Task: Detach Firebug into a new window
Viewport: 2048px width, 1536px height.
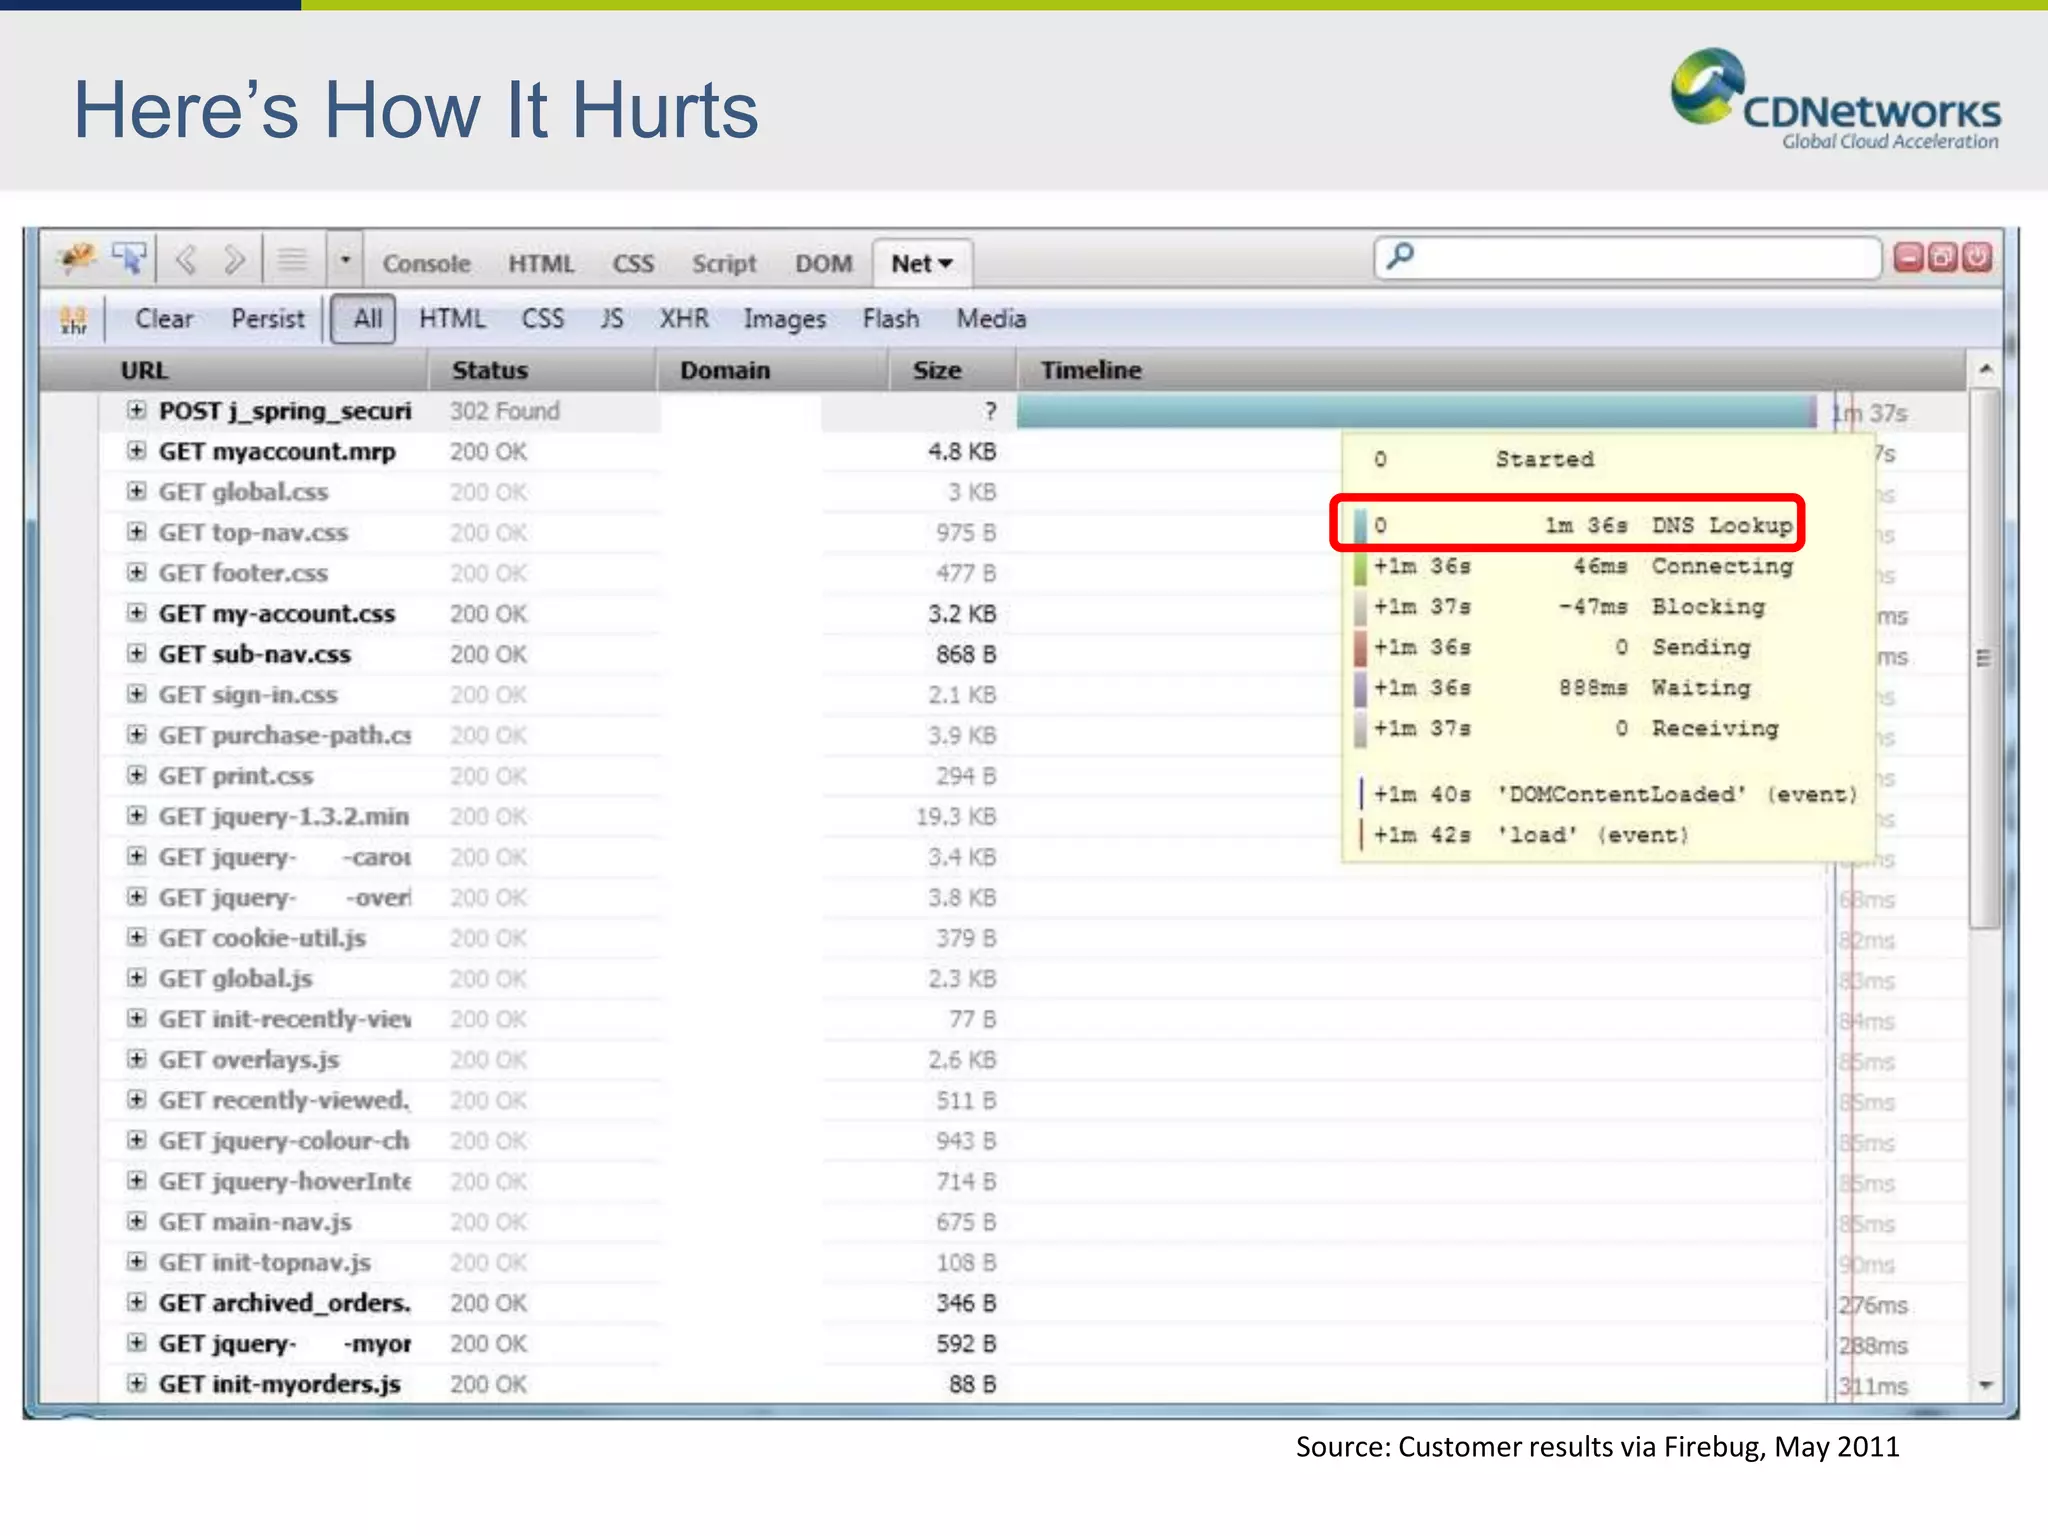Action: click(1942, 258)
